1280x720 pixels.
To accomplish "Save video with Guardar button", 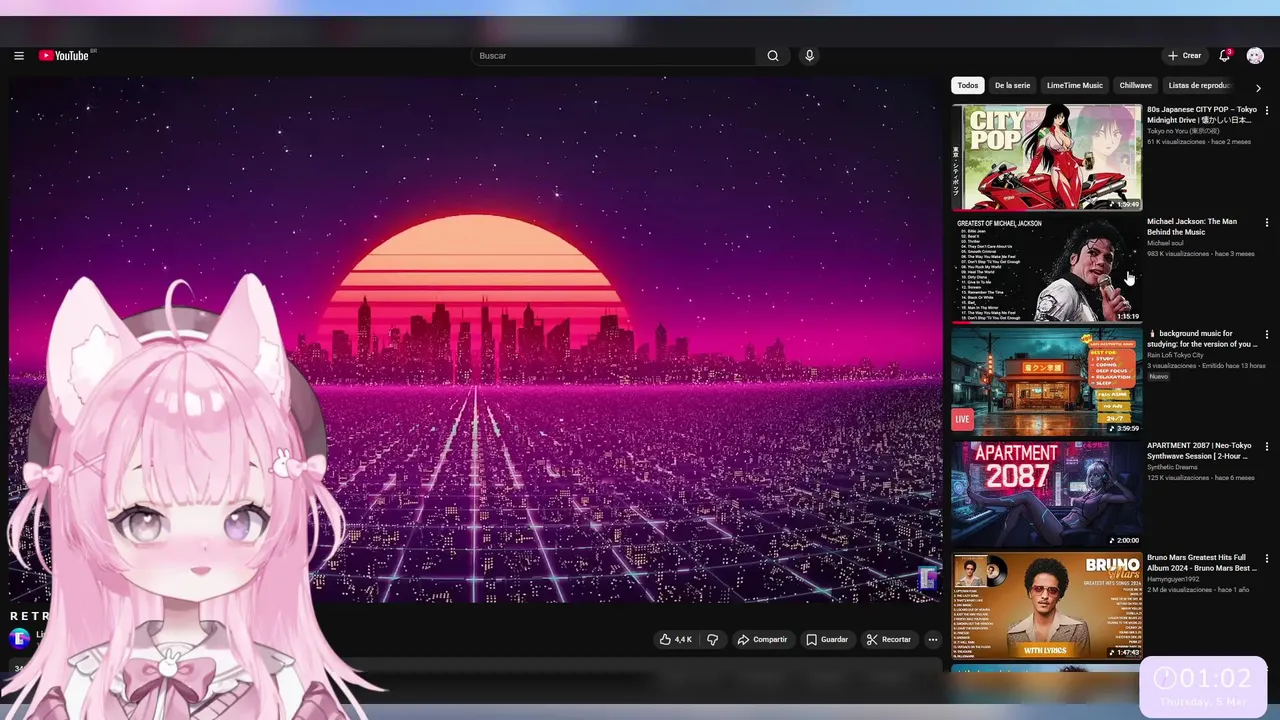I will [827, 640].
